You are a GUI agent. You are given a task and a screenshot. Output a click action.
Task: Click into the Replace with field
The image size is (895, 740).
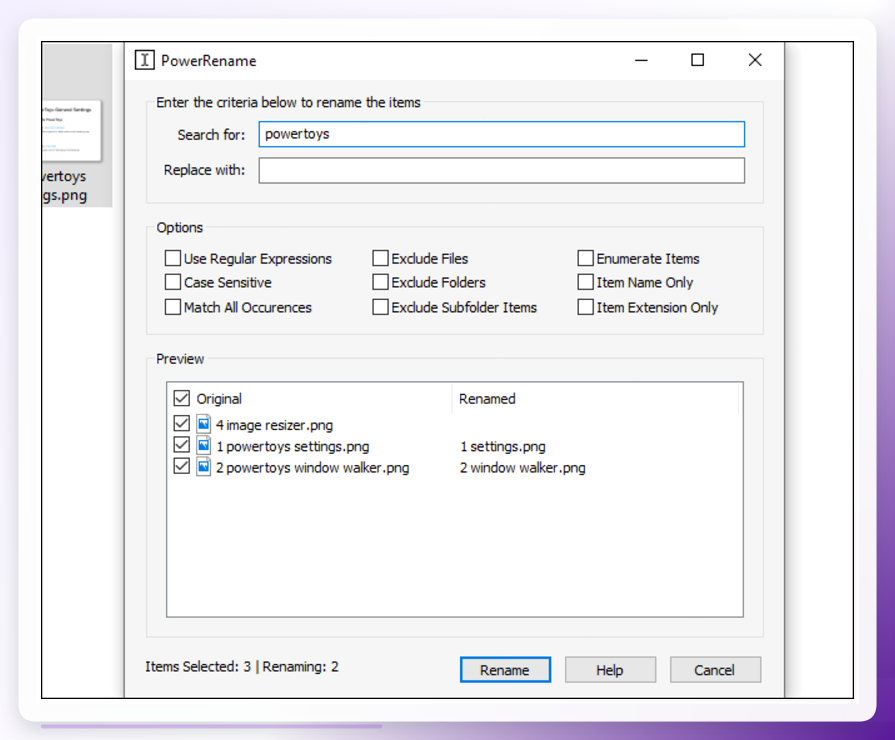502,170
